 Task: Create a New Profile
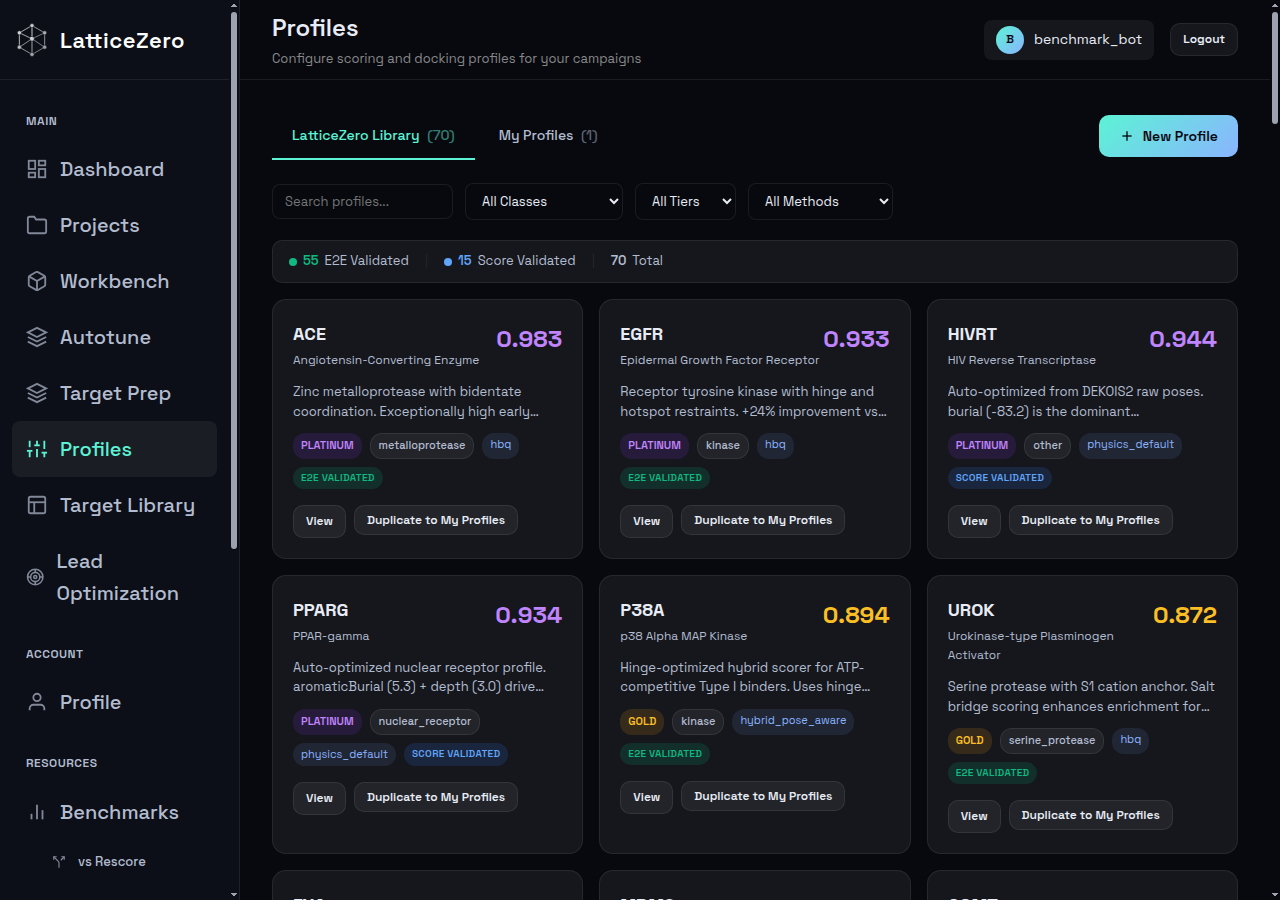1168,136
